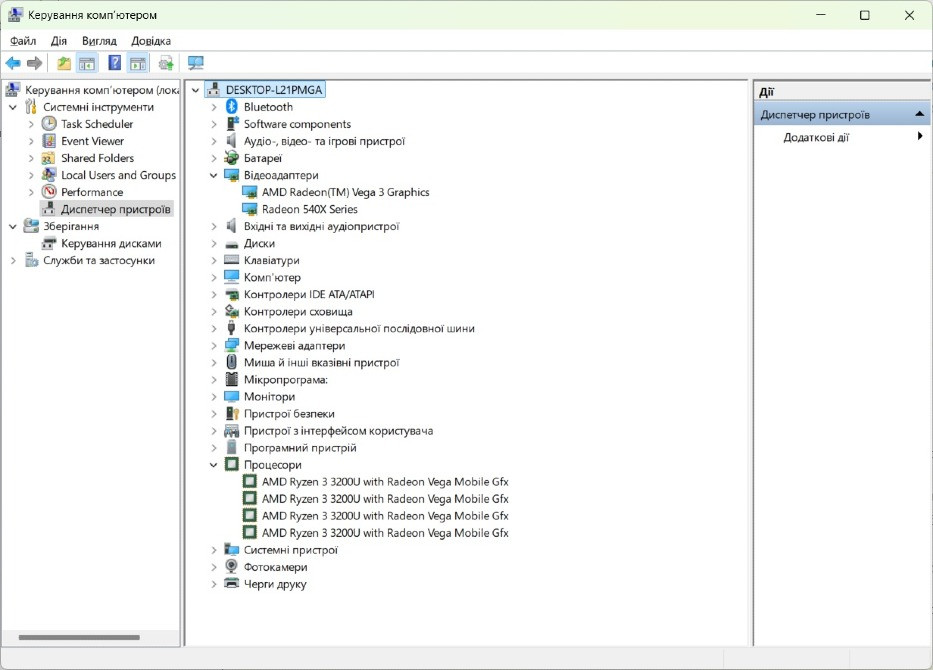Toggle the show/hide console tree button
Image resolution: width=933 pixels, height=670 pixels.
tap(87, 63)
